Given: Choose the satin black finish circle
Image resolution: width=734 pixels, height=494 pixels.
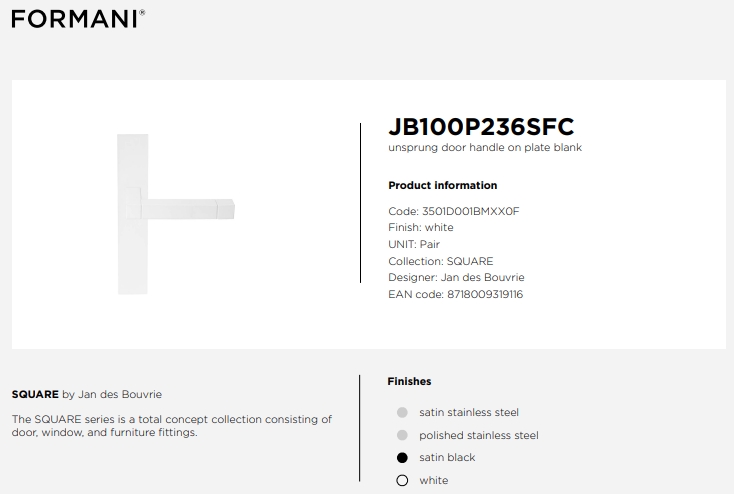Looking at the screenshot, I should pyautogui.click(x=402, y=457).
